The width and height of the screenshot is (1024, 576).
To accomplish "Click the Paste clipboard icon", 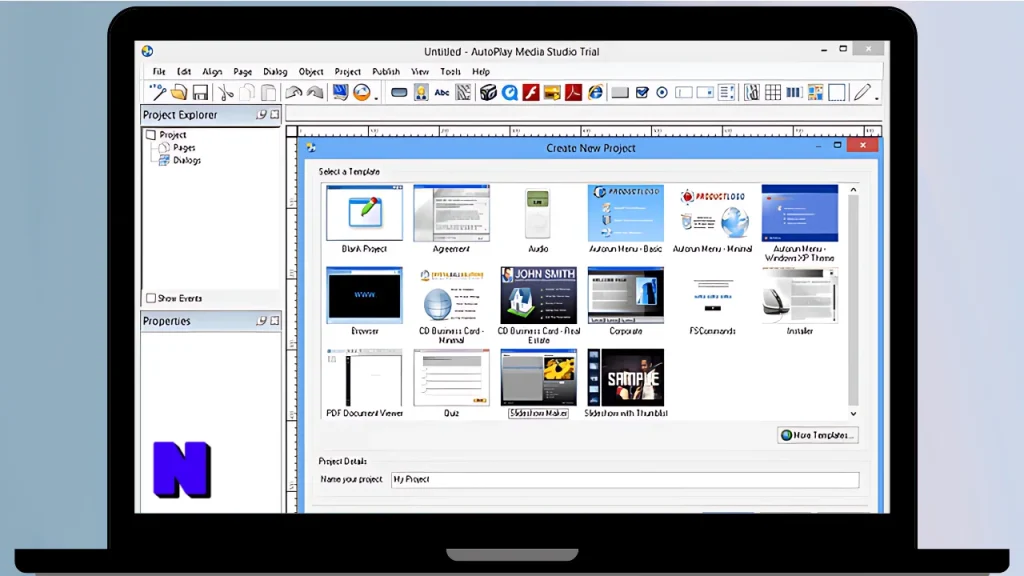I will coord(268,92).
